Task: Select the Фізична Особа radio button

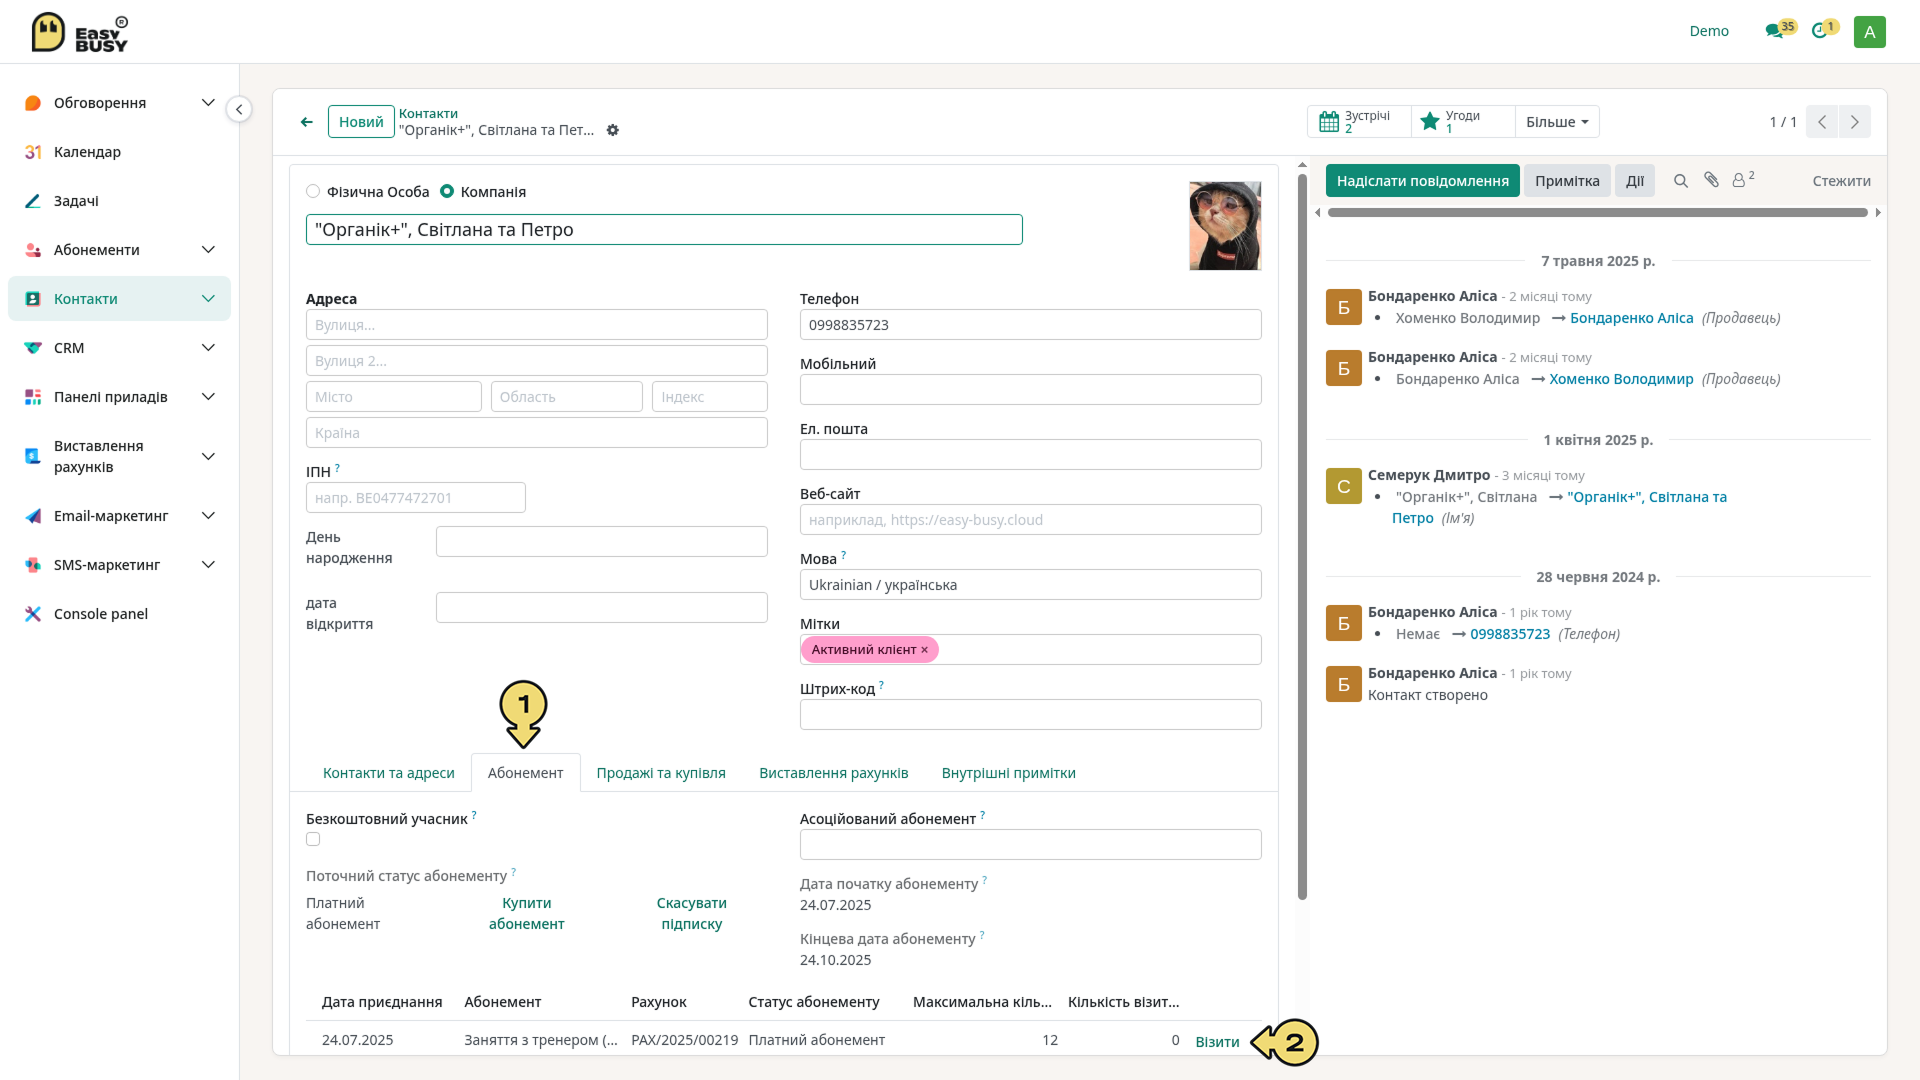Action: pos(313,191)
